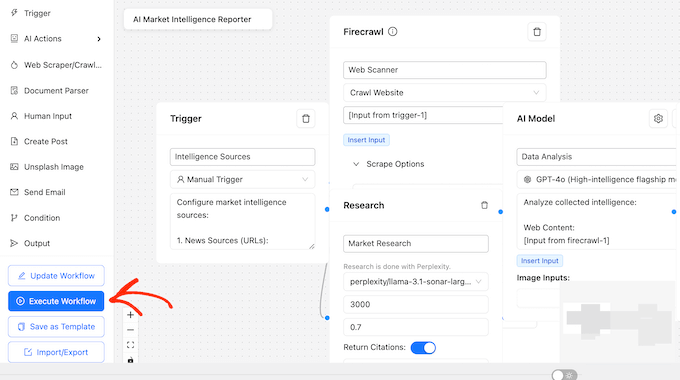Add a Condition node from the sidebar
Image resolution: width=680 pixels, height=380 pixels.
coord(35,218)
